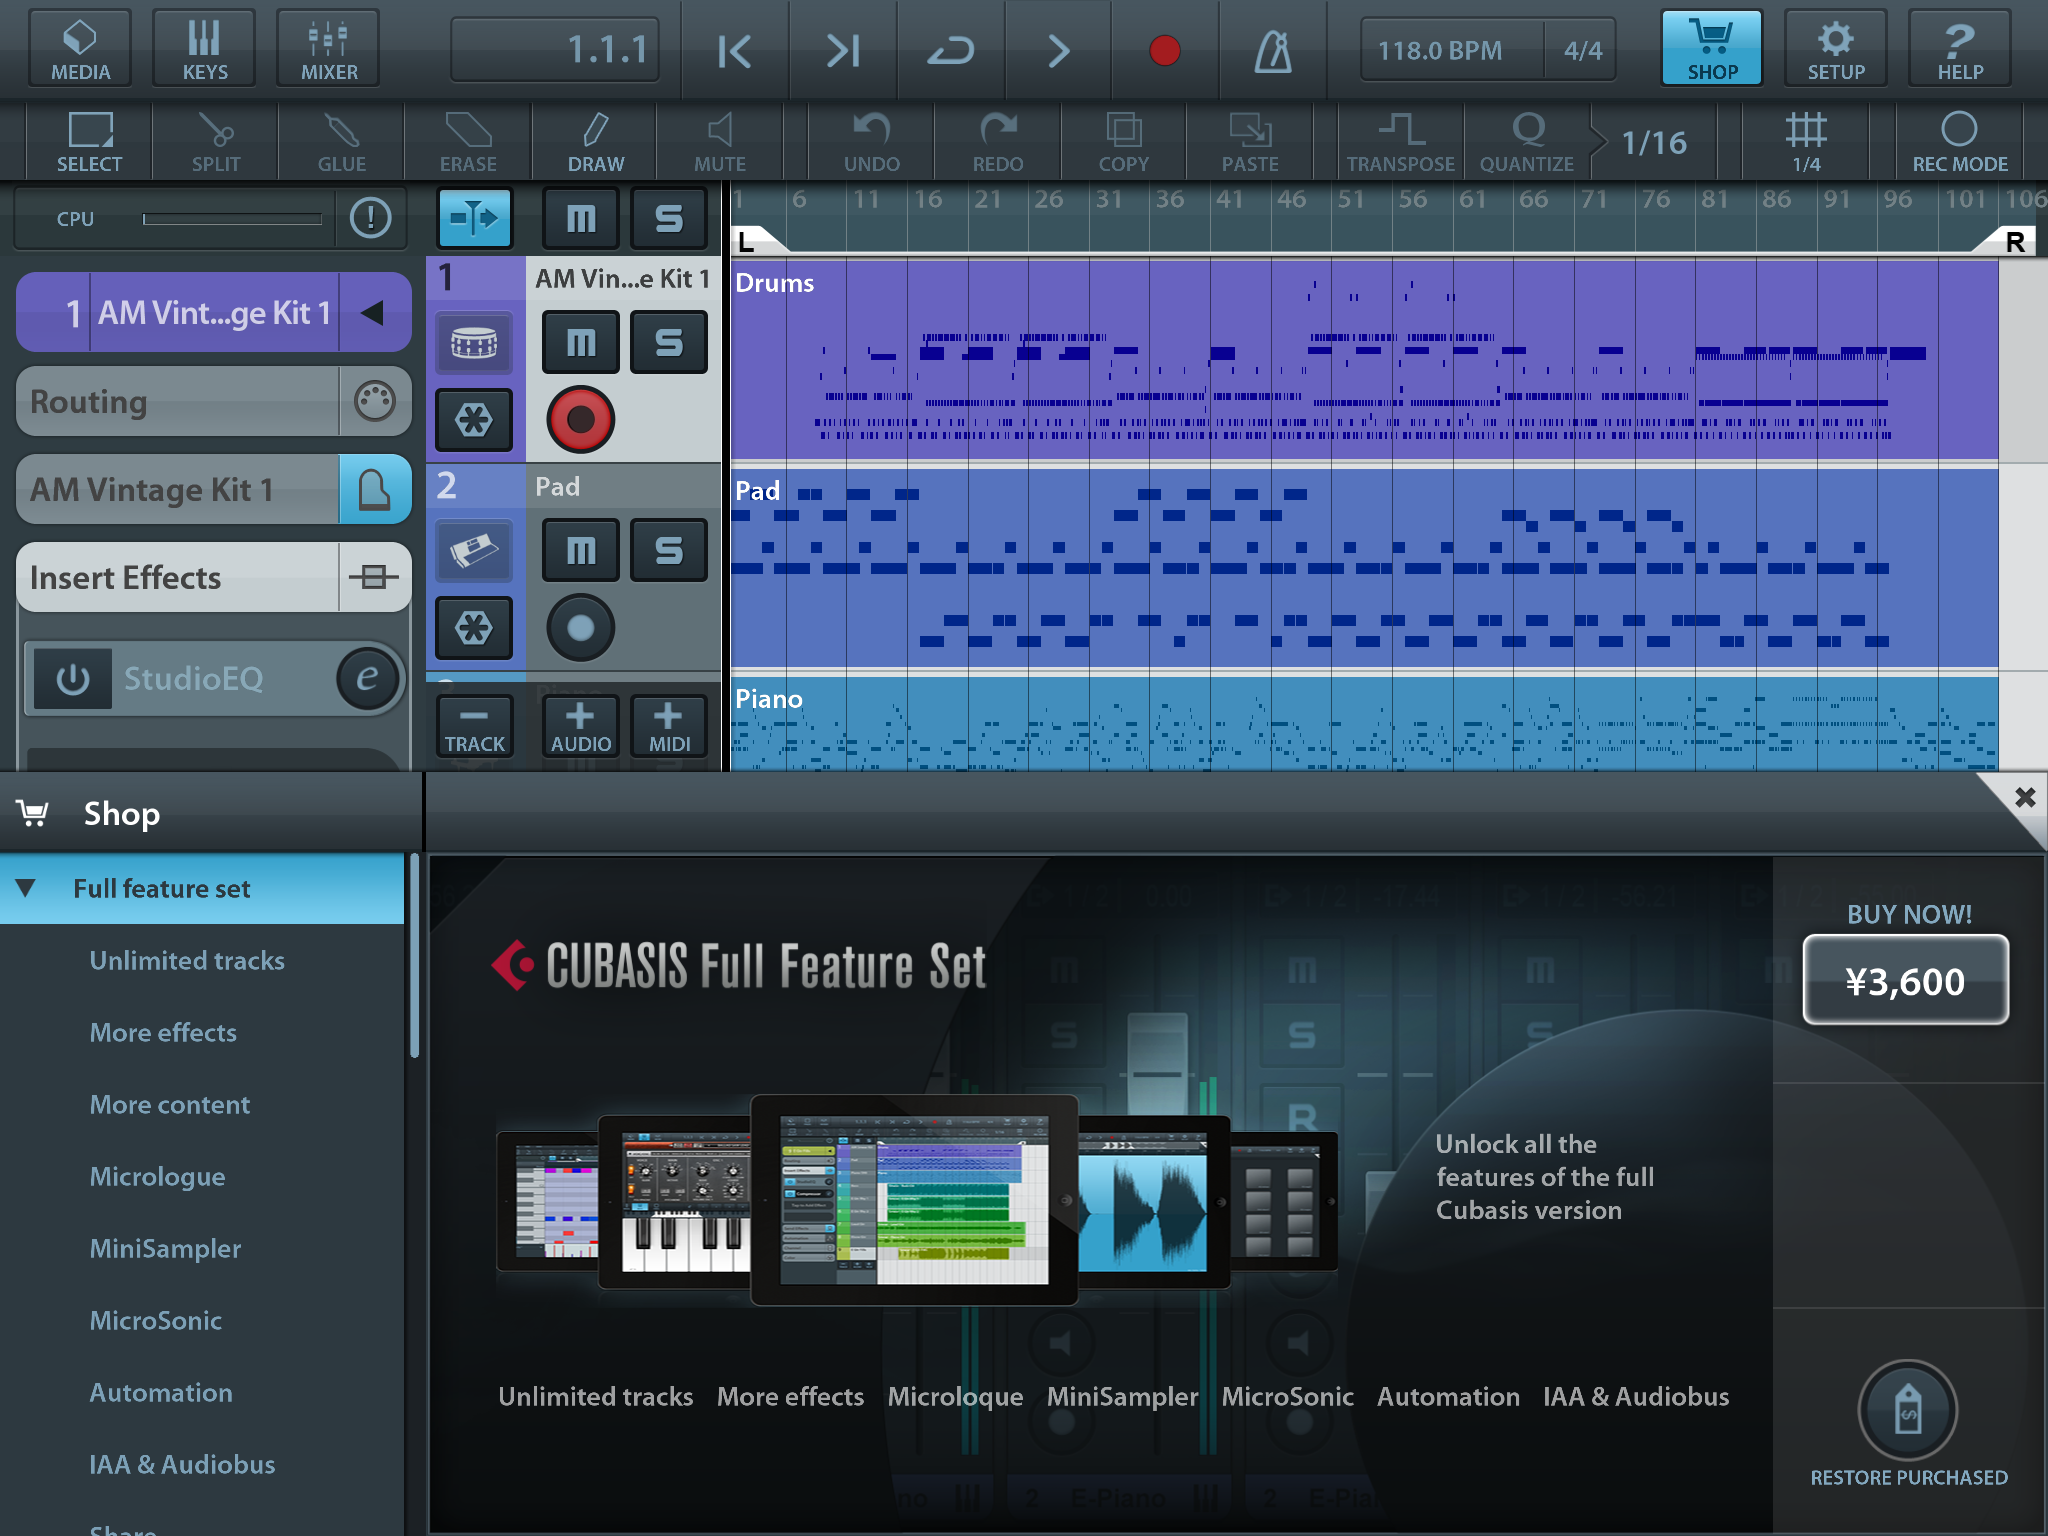Viewport: 2048px width, 1536px height.
Task: Mute track 1 AM Vintage Kit
Action: pos(581,343)
